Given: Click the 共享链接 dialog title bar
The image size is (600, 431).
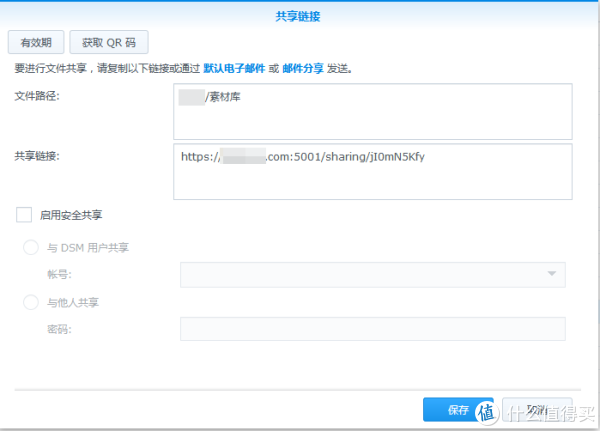Looking at the screenshot, I should coord(300,15).
